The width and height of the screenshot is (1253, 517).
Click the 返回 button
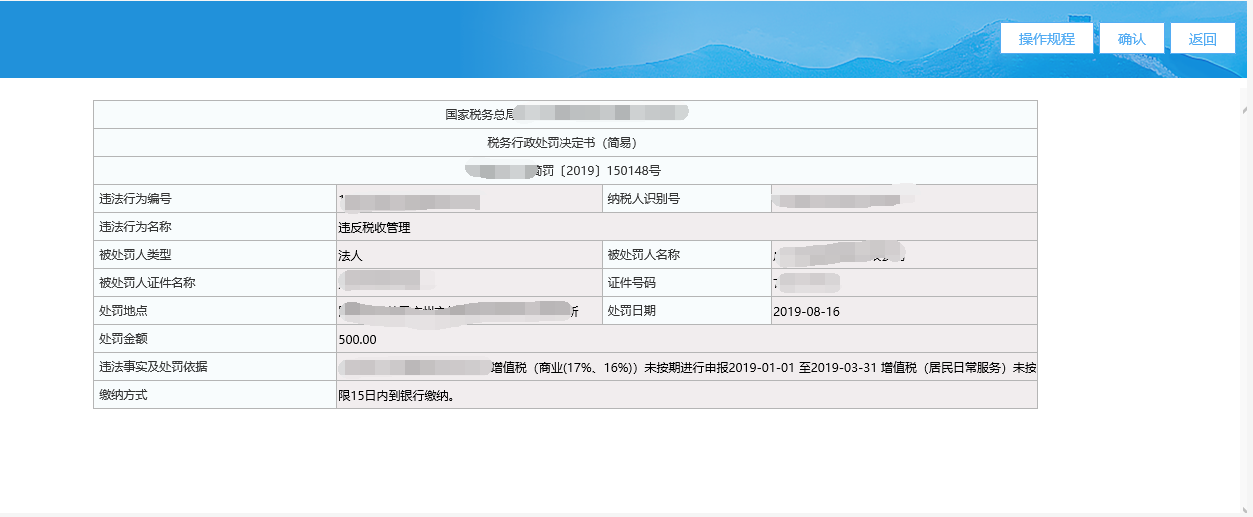tap(1202, 39)
